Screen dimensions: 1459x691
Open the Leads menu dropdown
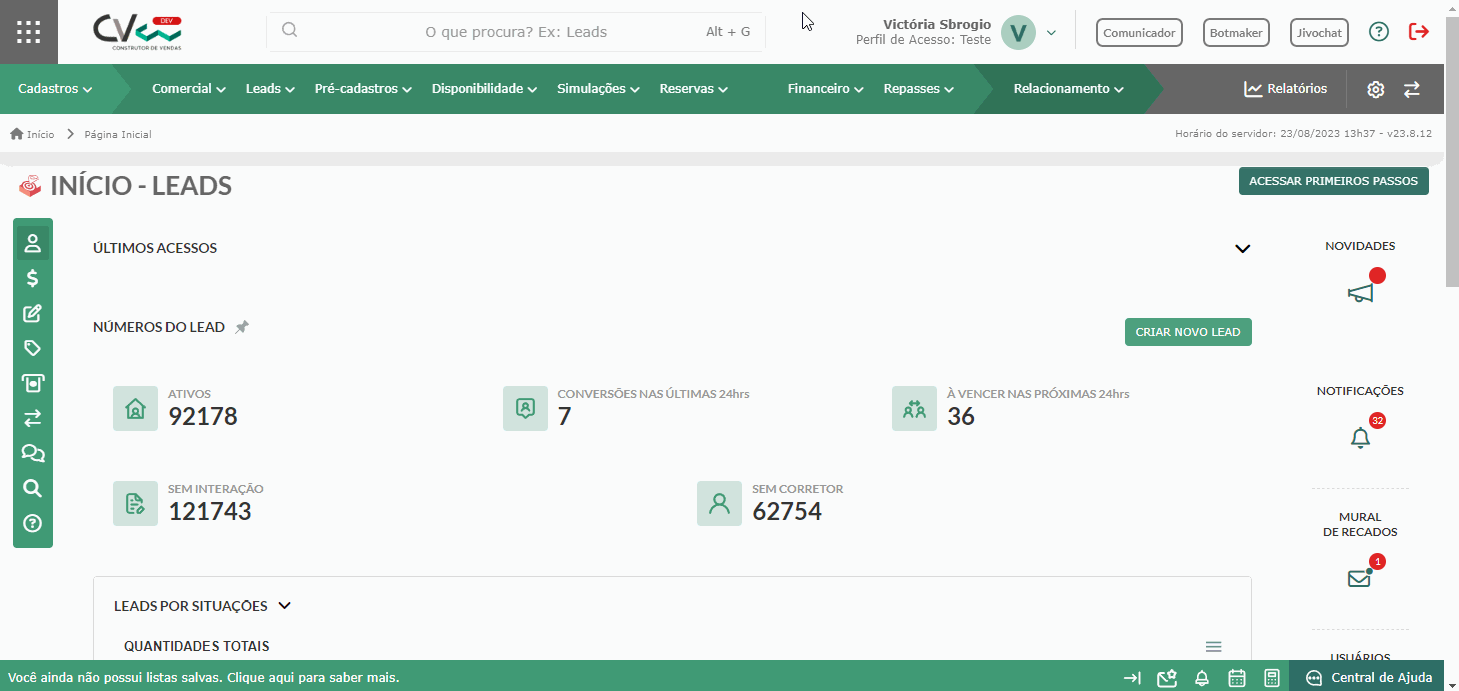coord(270,89)
